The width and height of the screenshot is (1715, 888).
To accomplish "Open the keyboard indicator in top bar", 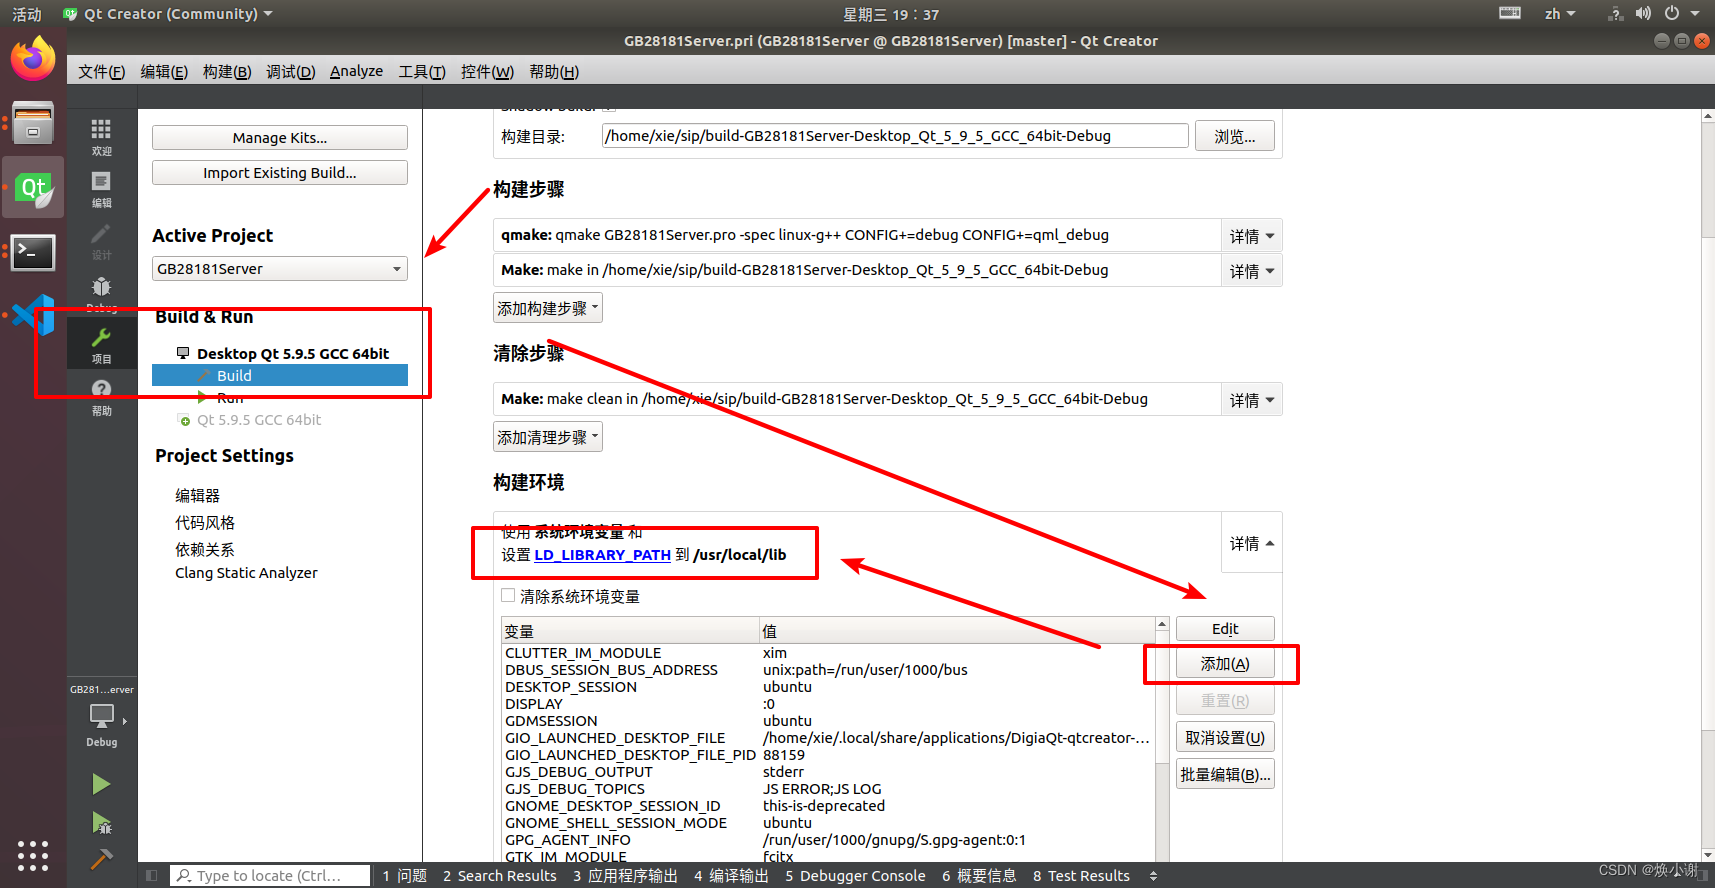I will [x=1510, y=13].
